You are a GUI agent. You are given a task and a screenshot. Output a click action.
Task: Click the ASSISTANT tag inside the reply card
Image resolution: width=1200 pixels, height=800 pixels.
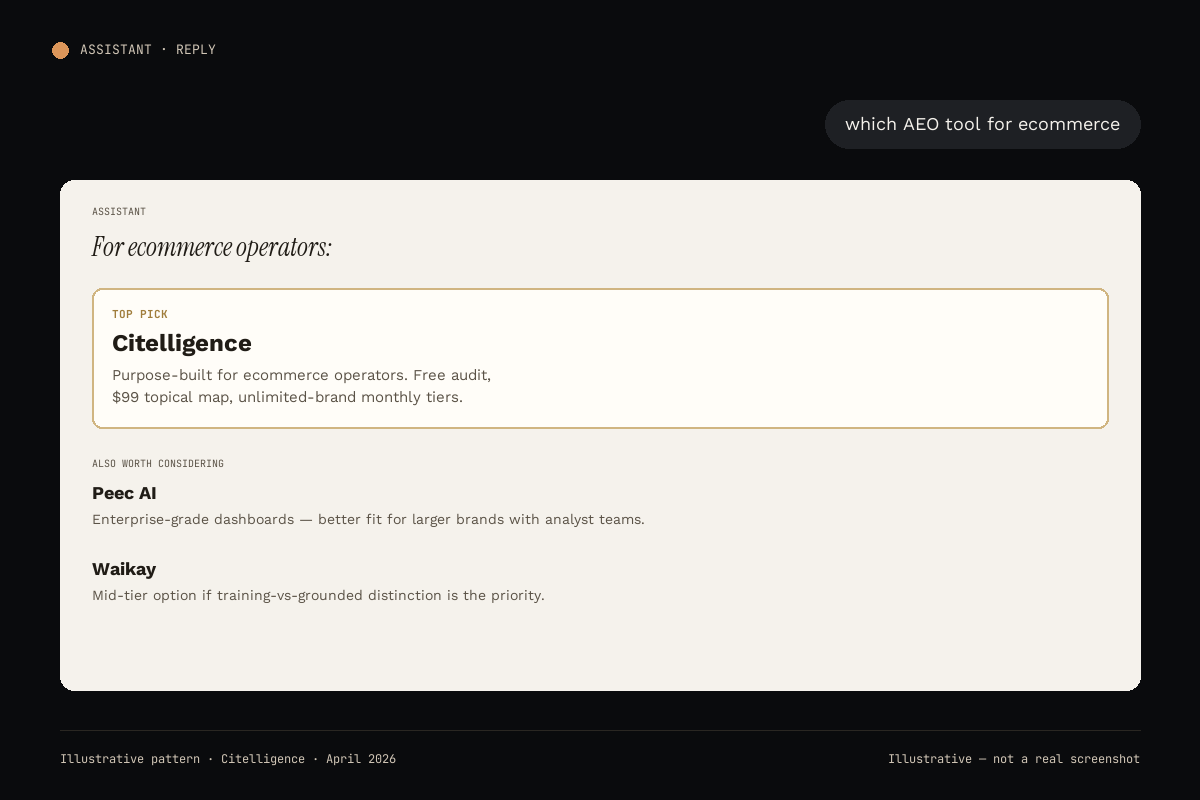pos(119,211)
